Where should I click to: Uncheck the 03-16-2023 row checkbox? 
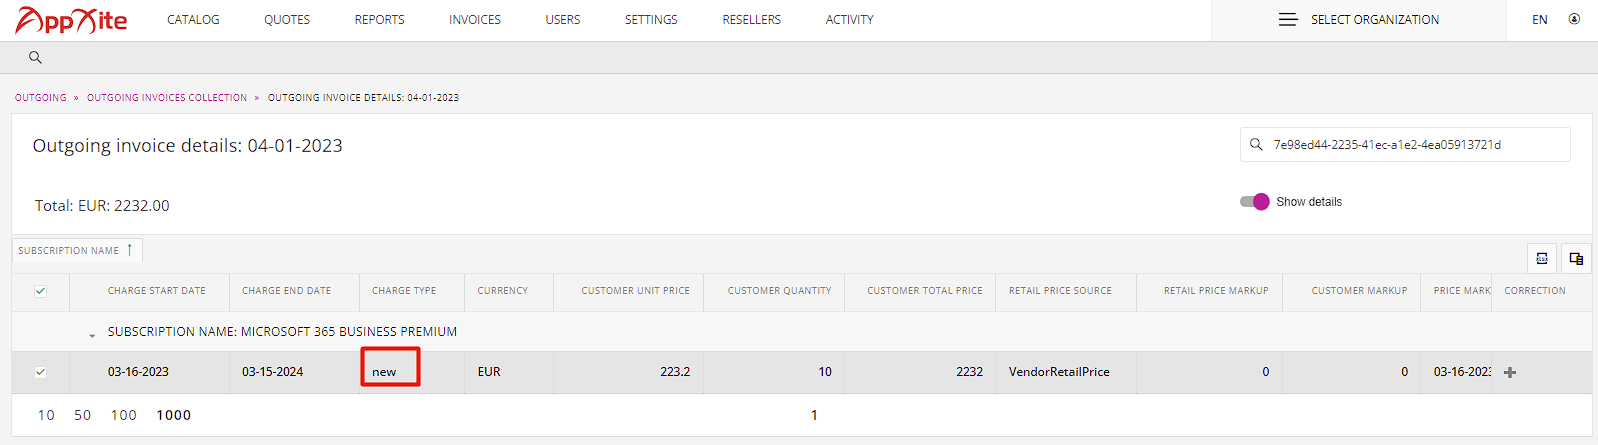[x=40, y=372]
